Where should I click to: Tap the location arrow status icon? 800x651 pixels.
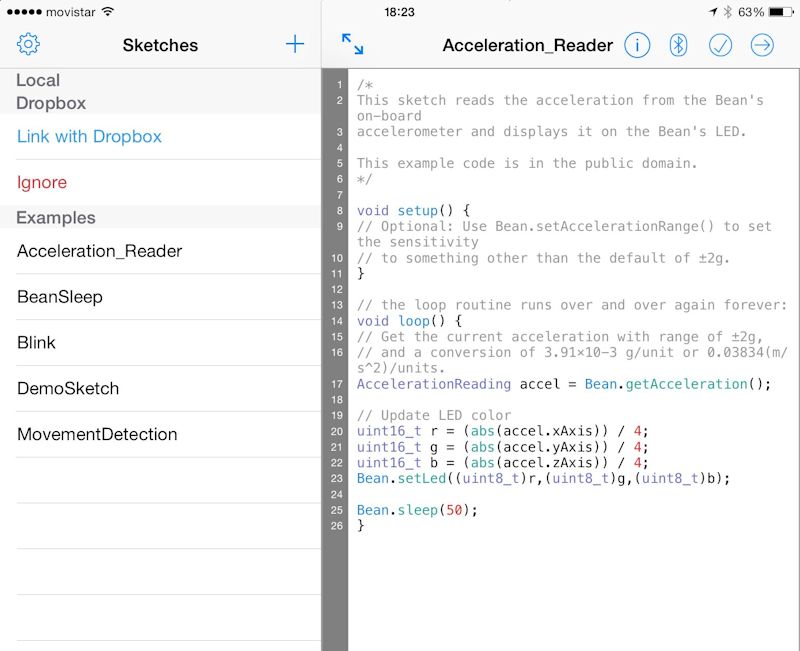click(713, 12)
